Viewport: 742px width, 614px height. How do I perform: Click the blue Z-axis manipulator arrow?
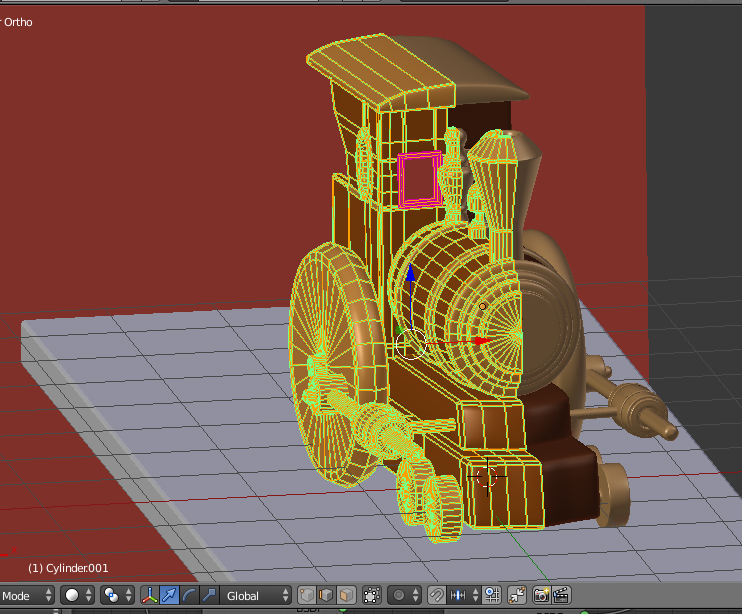pyautogui.click(x=410, y=273)
